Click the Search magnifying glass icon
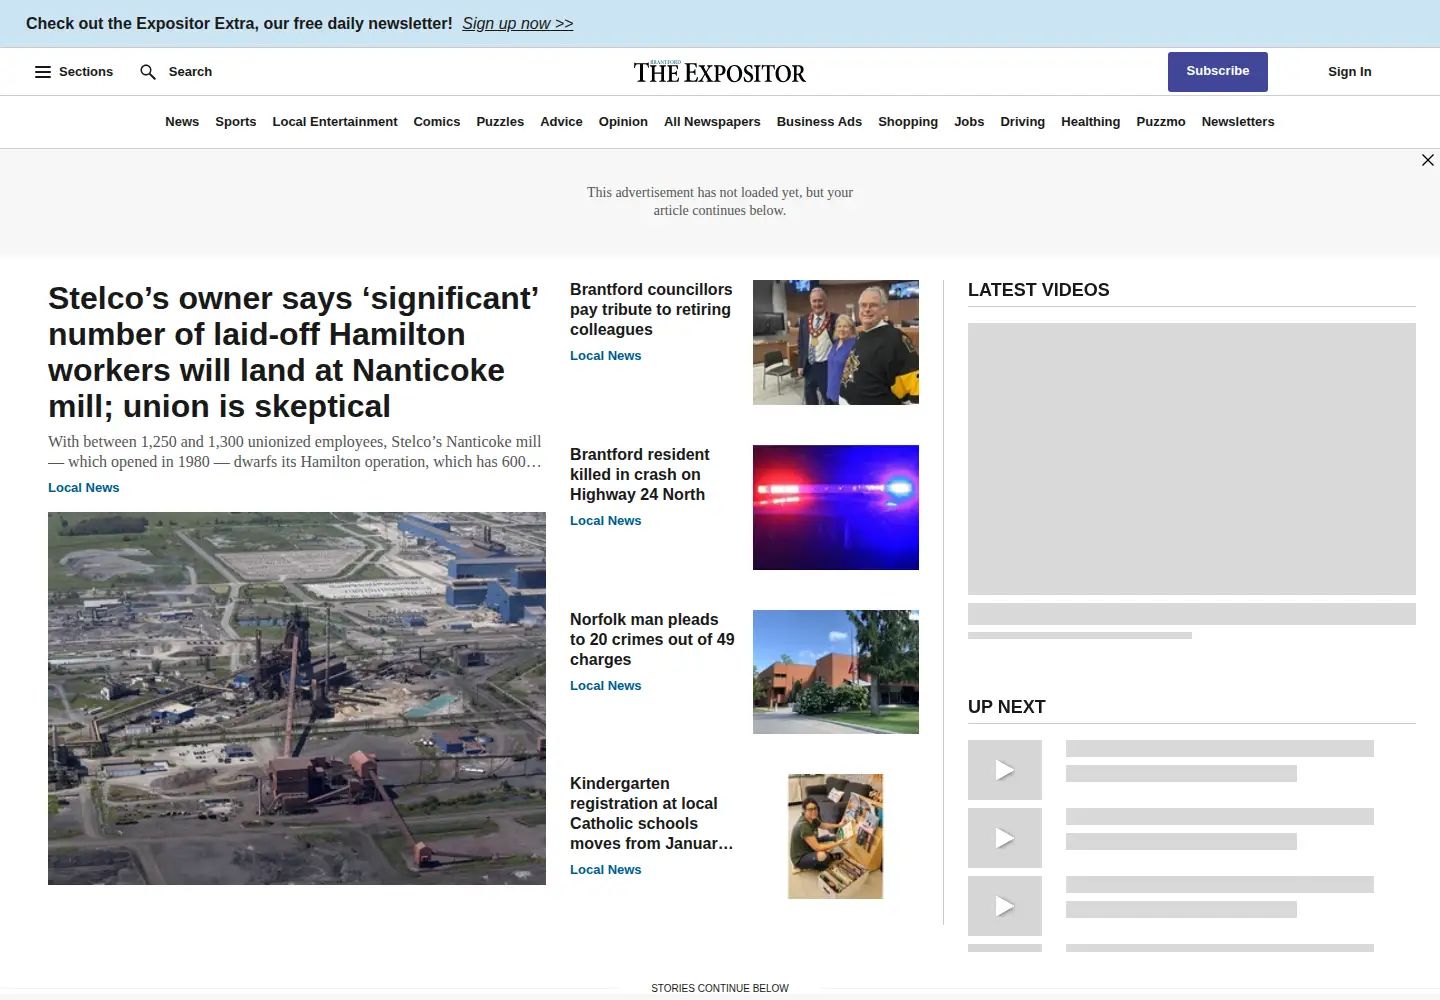The width and height of the screenshot is (1440, 1000). (148, 72)
